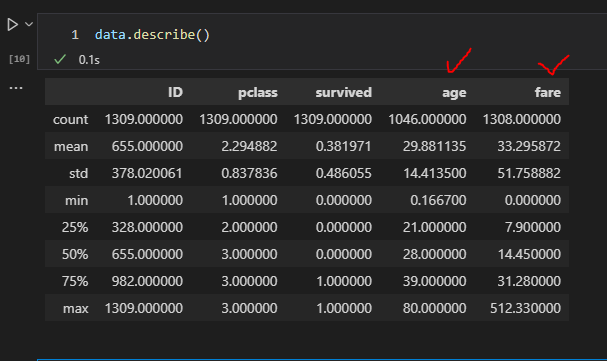Image resolution: width=607 pixels, height=361 pixels.
Task: Select the age column header
Action: (x=454, y=93)
